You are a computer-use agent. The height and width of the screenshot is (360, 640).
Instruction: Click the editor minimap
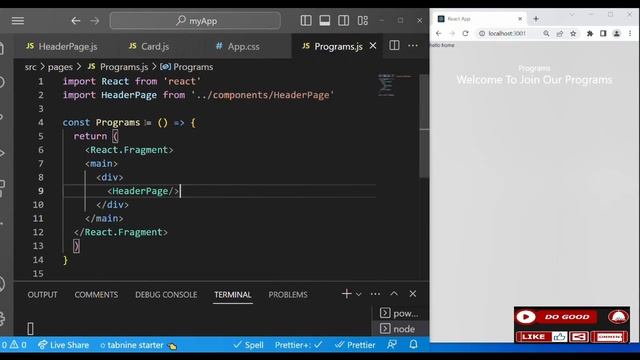point(394,85)
